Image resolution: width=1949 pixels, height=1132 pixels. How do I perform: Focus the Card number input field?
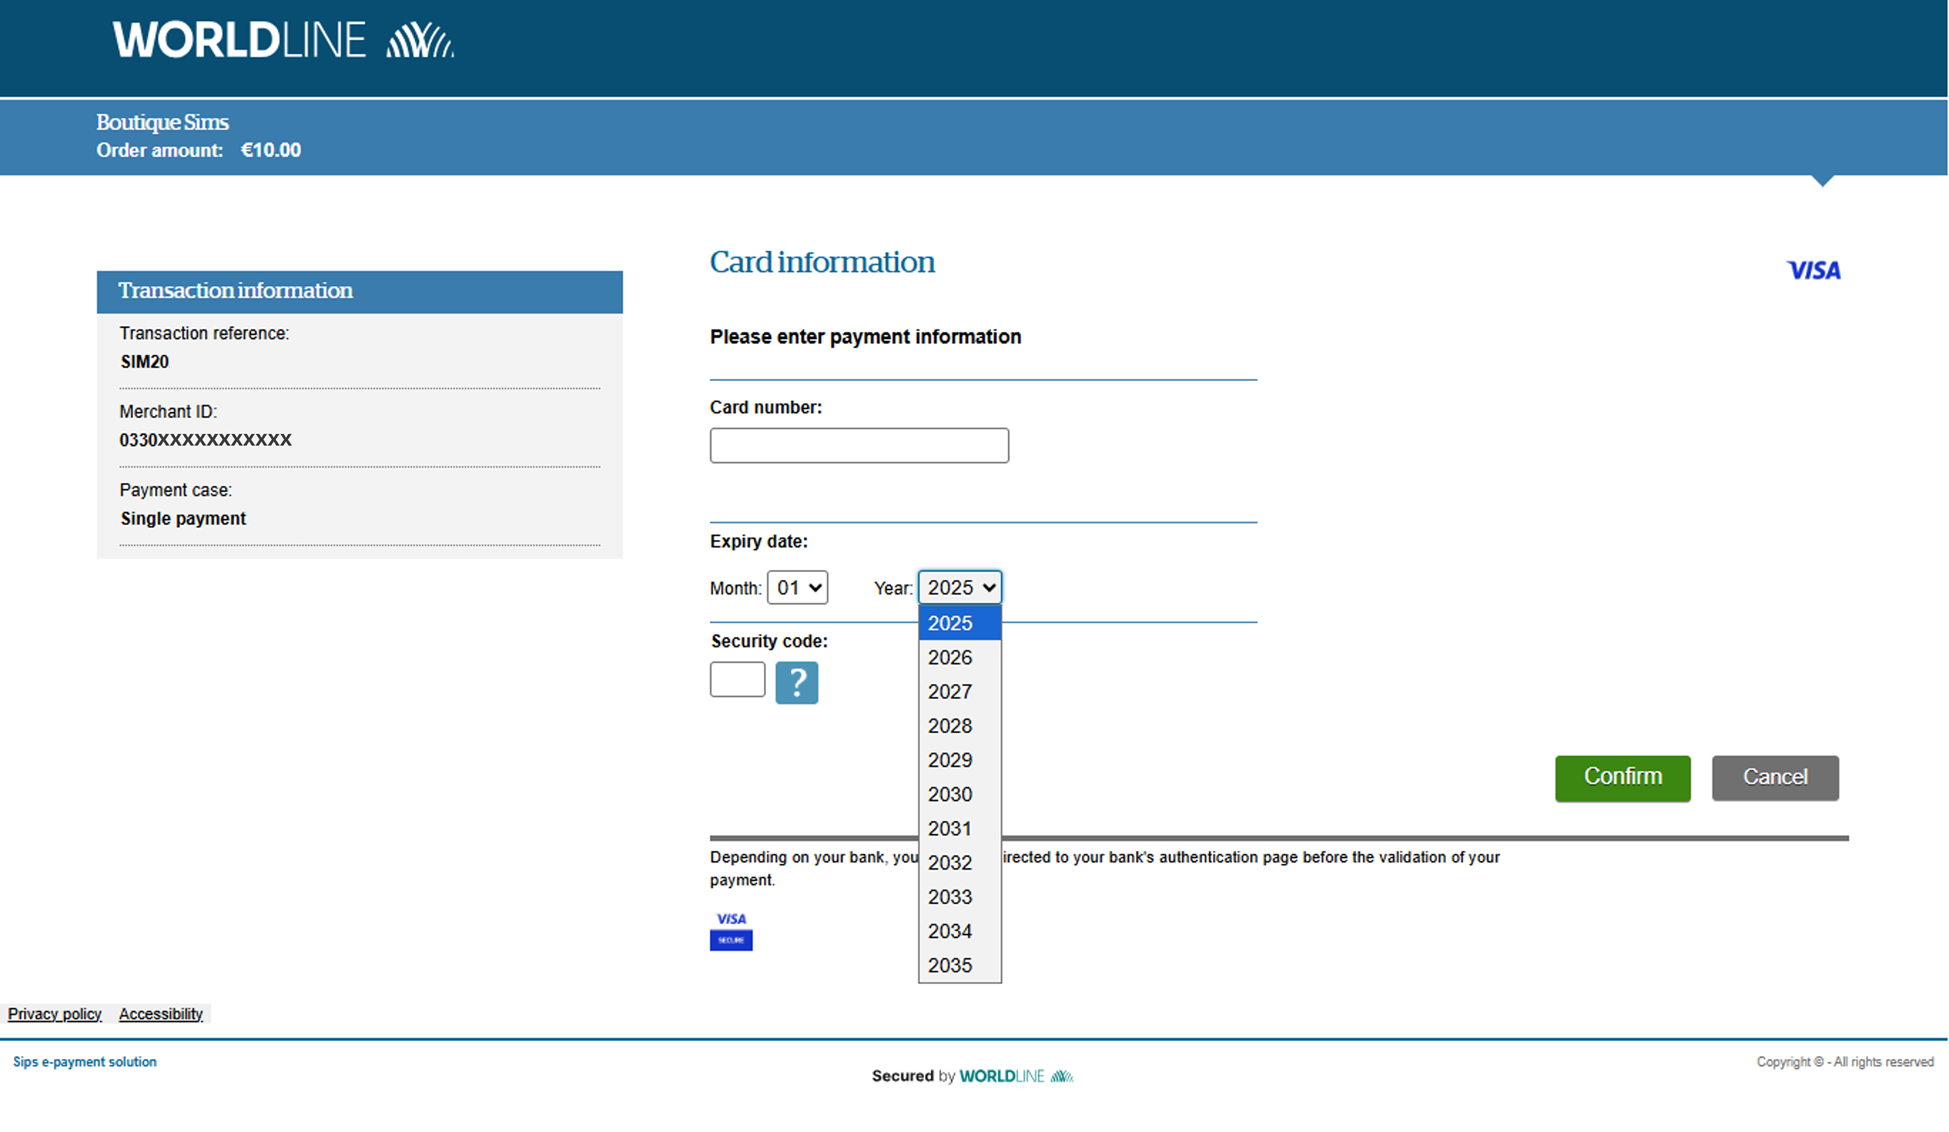click(x=859, y=445)
